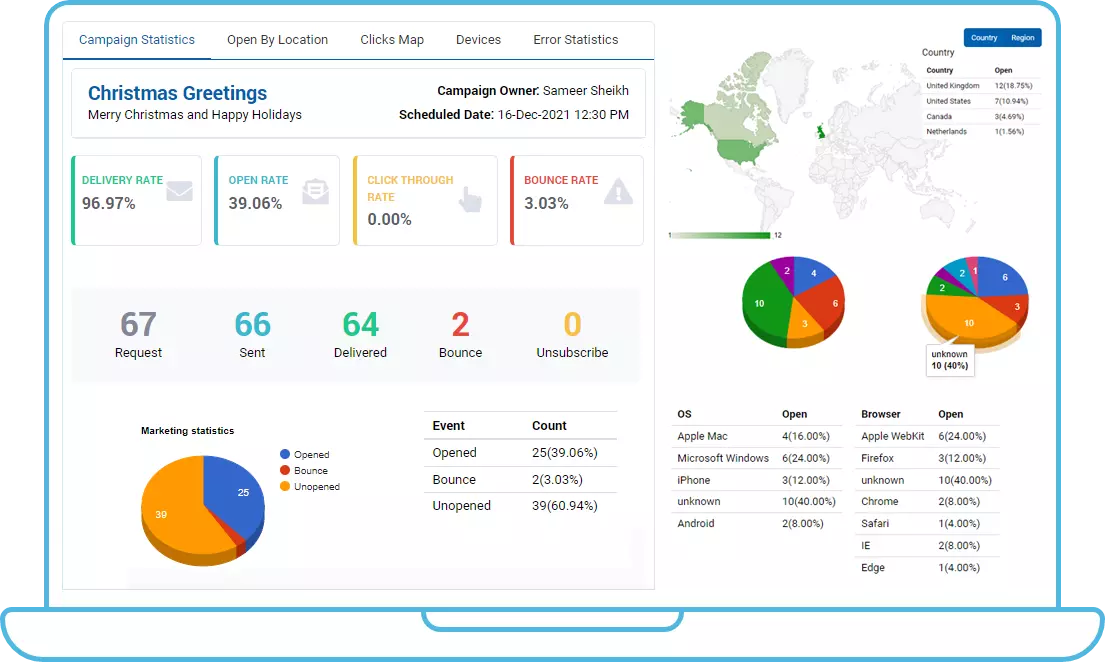Viewport: 1105px width, 662px height.
Task: Click the orange 10 slice of the browser pie chart
Action: [969, 321]
